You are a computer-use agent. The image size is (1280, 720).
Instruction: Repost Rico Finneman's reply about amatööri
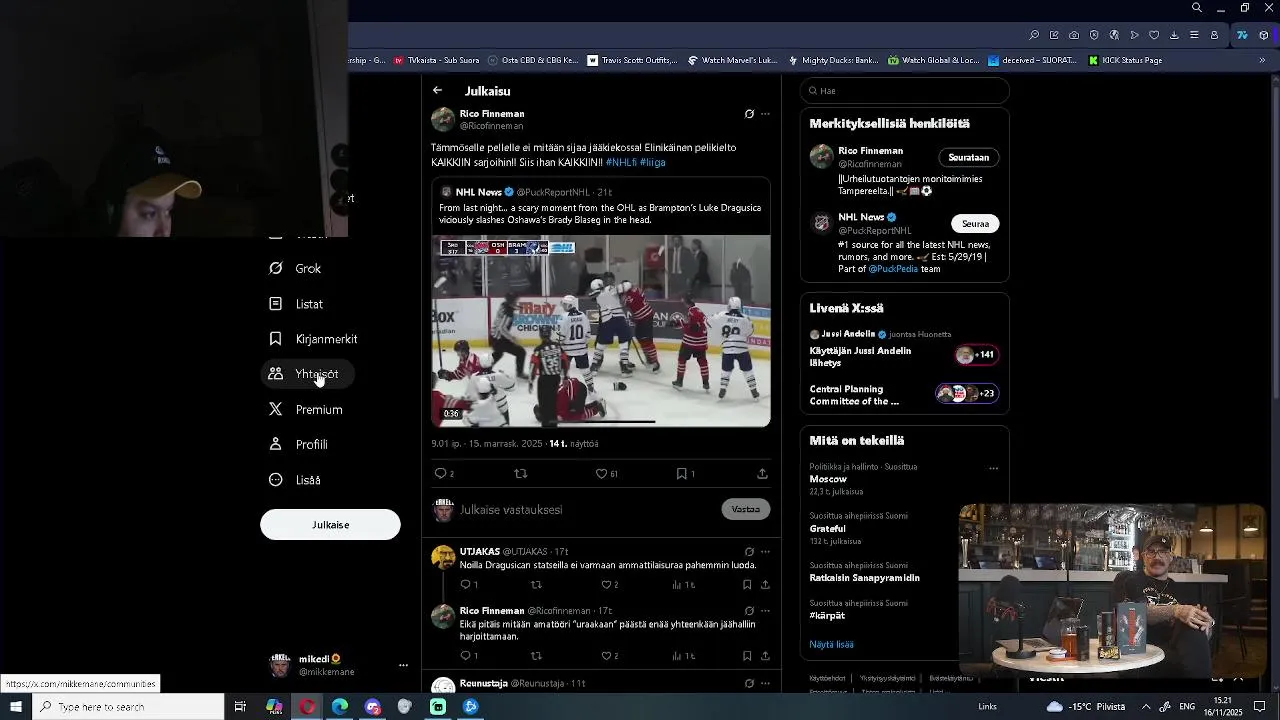536,656
